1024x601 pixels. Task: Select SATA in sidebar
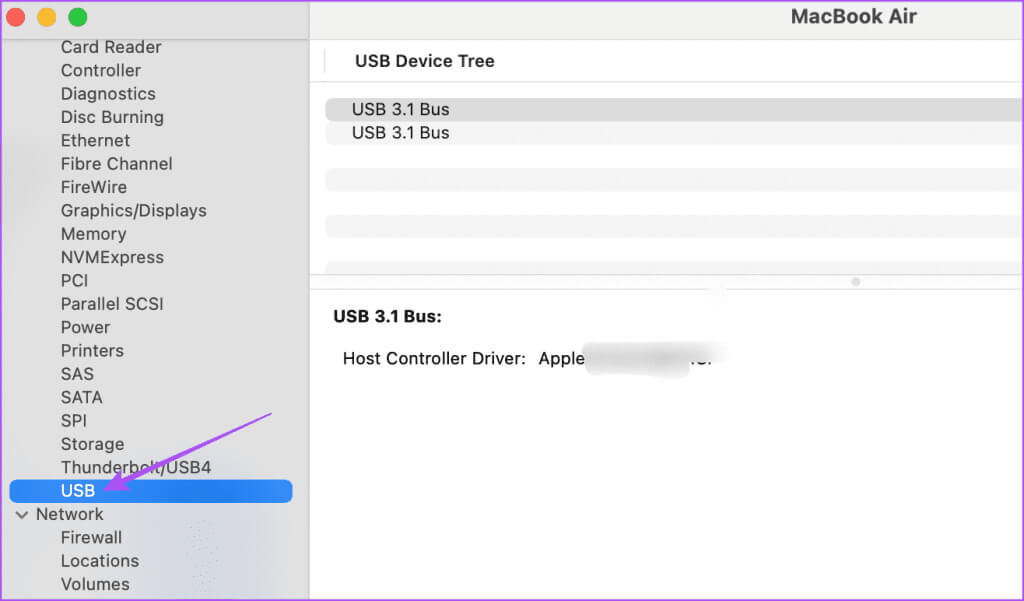[82, 398]
